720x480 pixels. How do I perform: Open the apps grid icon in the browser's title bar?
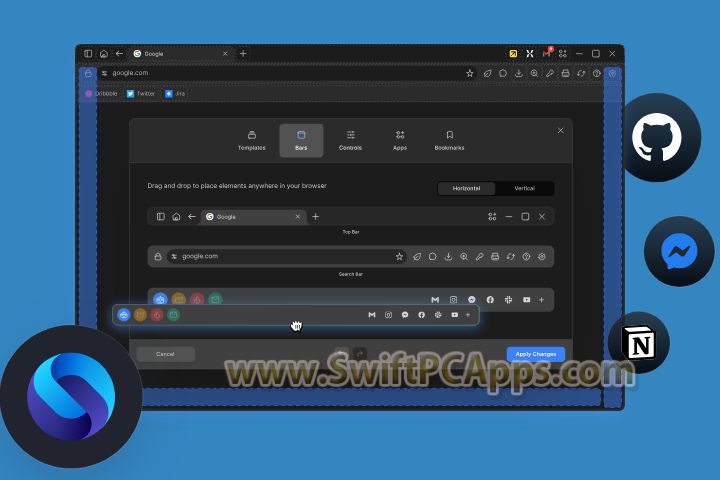click(563, 54)
